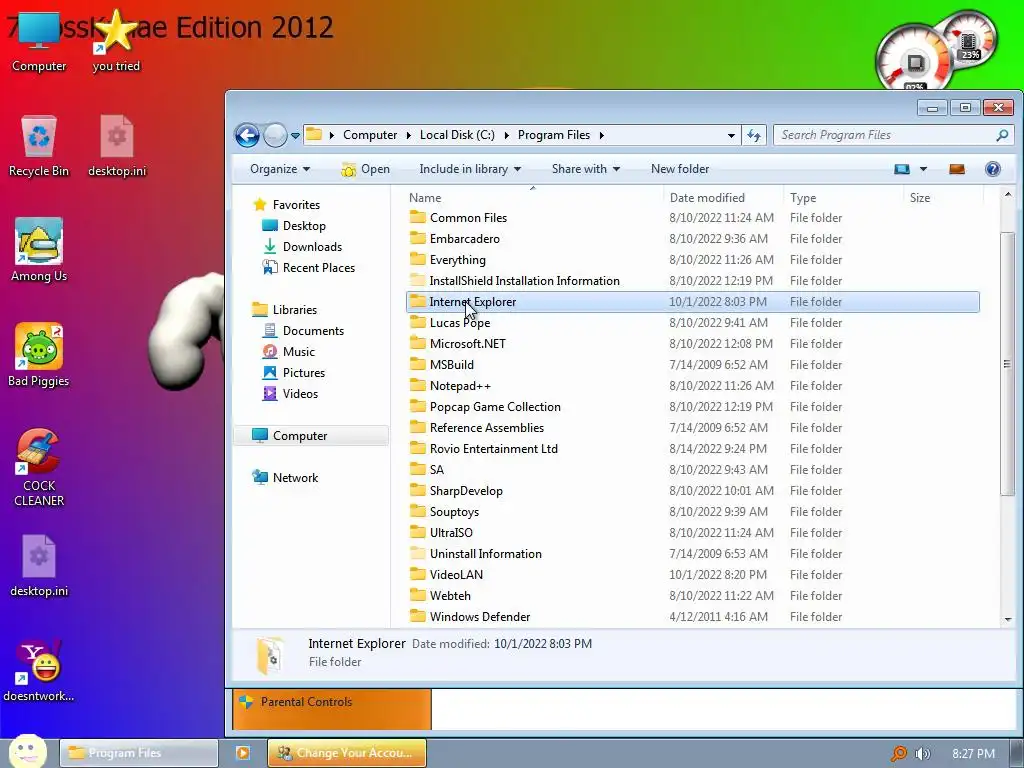Screen dimensions: 1024x768
Task: Click the Forward navigation arrow in Explorer
Action: [x=275, y=135]
